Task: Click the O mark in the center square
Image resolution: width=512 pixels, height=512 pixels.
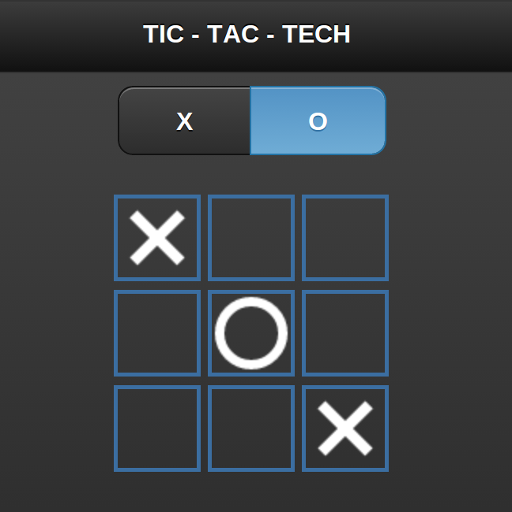Action: [251, 333]
